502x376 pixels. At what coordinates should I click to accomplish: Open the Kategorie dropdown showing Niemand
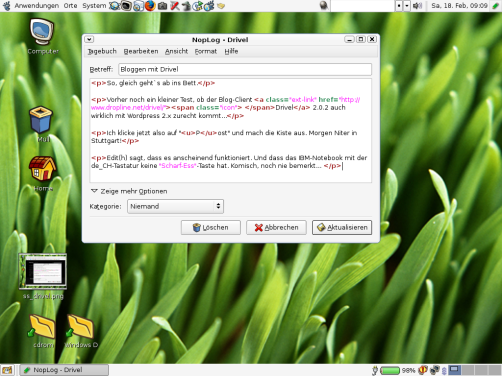click(175, 206)
